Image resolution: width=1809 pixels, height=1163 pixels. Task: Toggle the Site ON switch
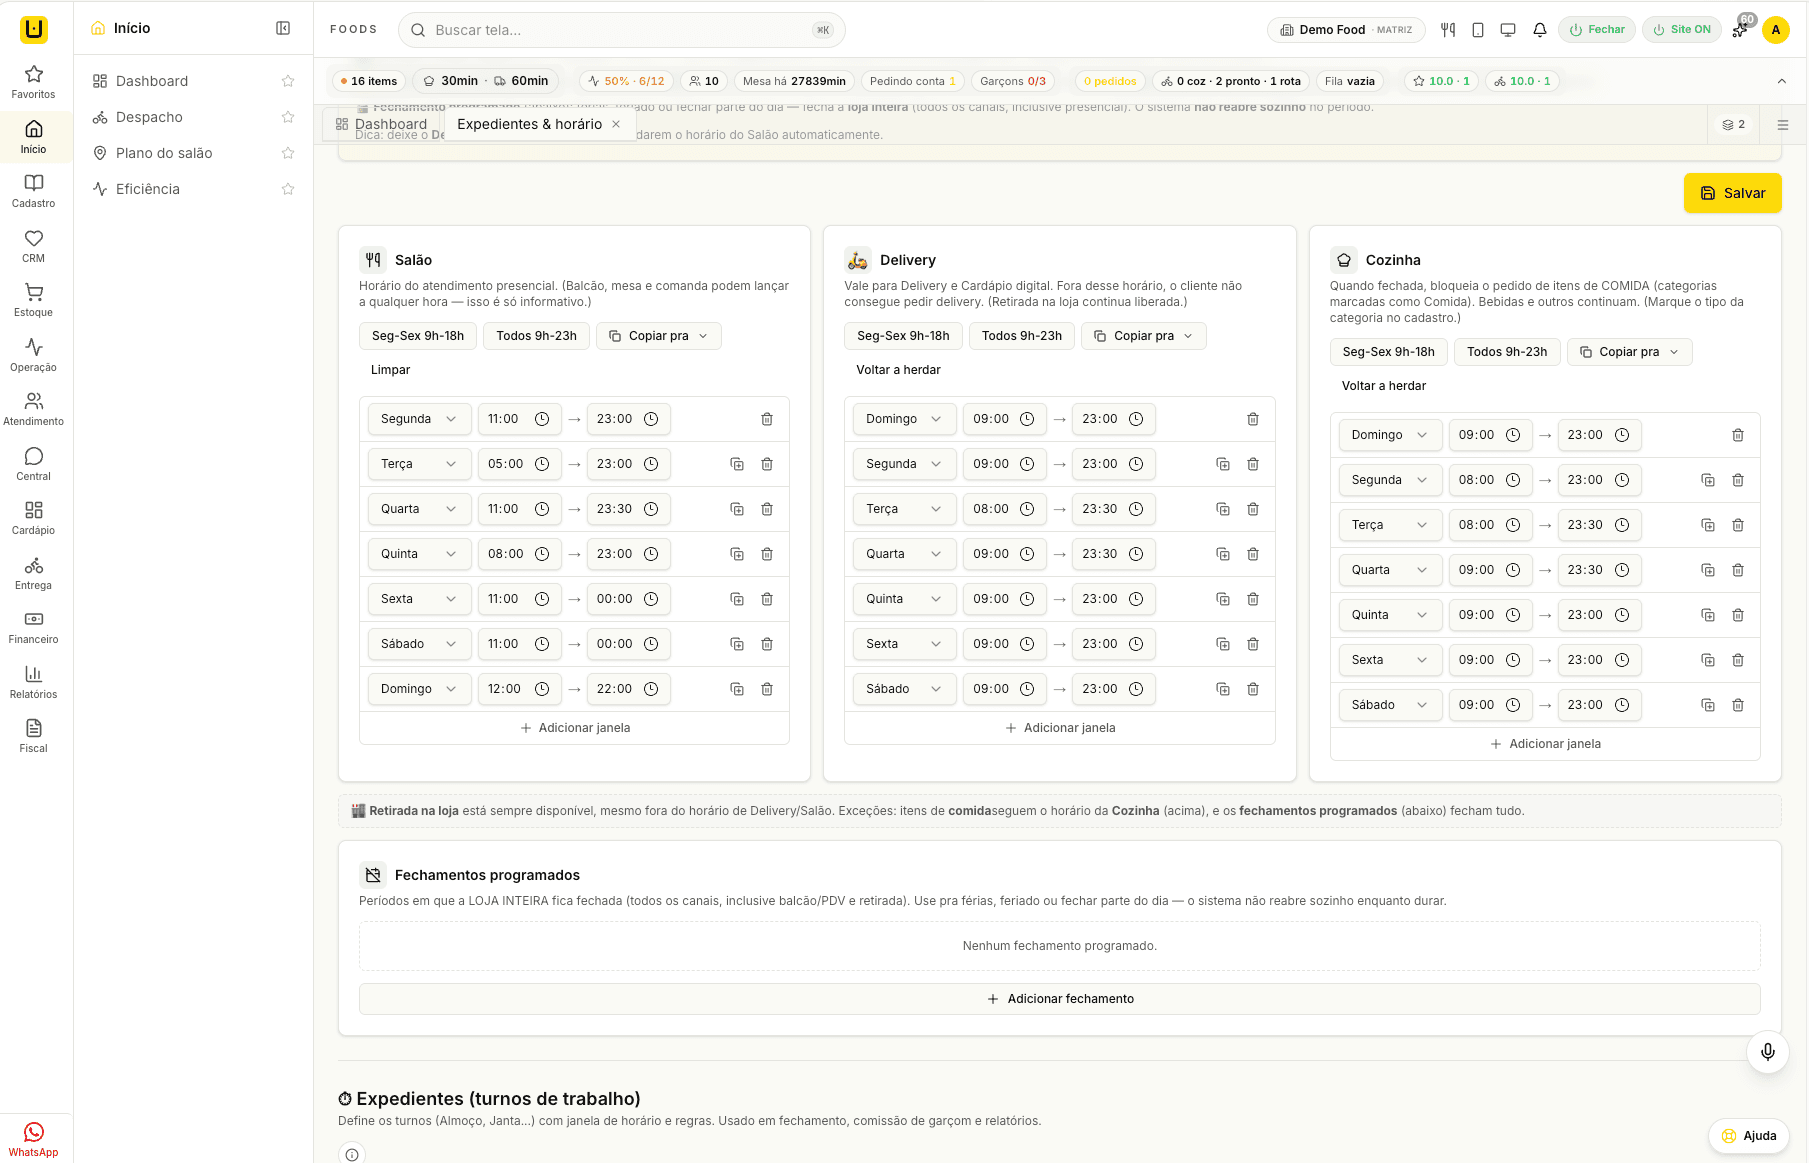click(x=1682, y=30)
